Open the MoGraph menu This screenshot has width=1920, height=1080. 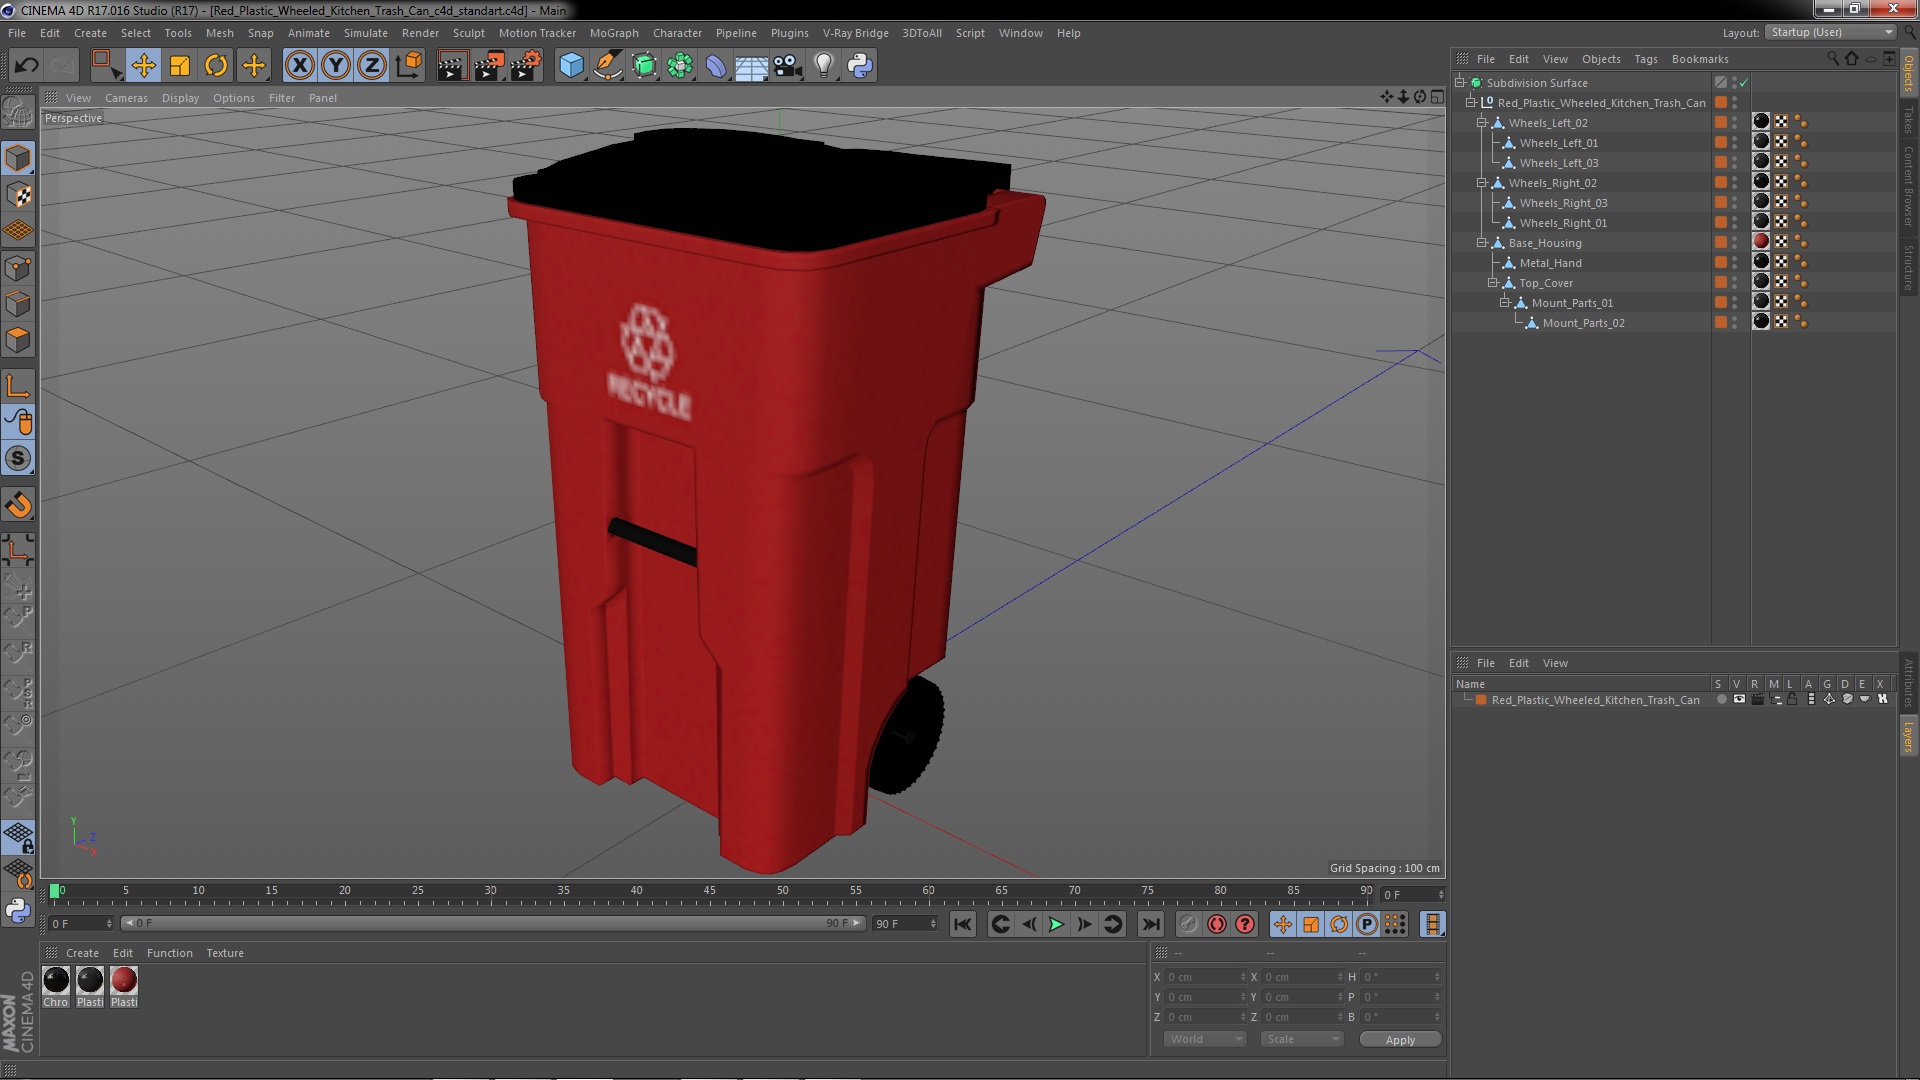point(614,33)
